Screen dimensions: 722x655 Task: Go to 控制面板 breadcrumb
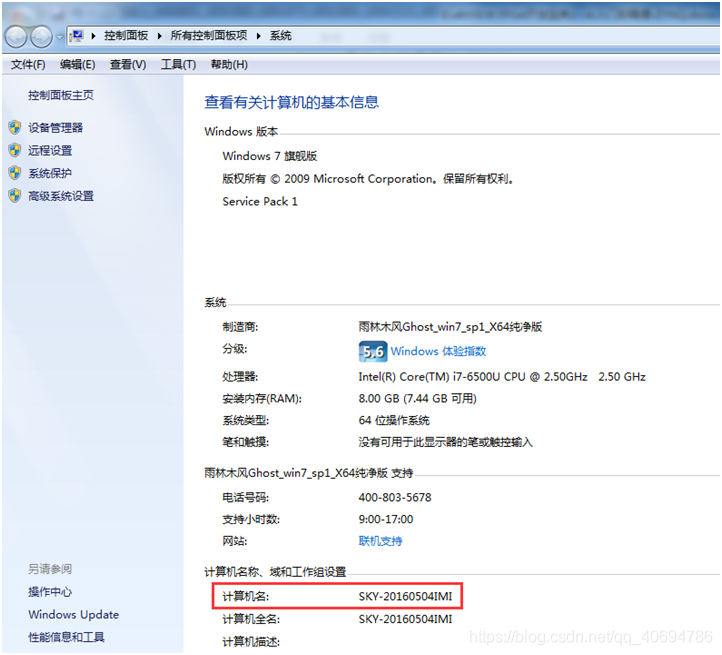[x=126, y=35]
